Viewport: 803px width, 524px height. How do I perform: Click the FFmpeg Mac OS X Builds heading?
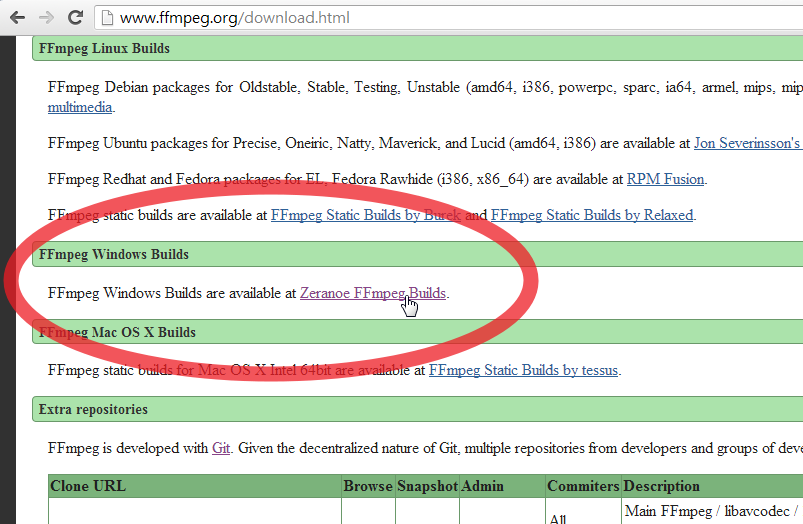coord(117,332)
